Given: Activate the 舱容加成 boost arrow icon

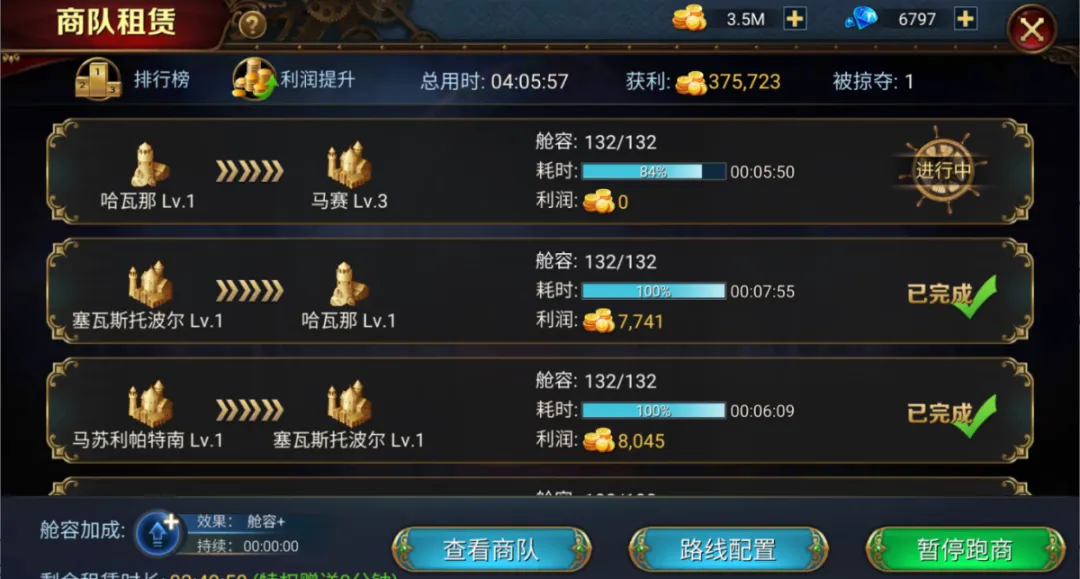Looking at the screenshot, I should pyautogui.click(x=158, y=532).
